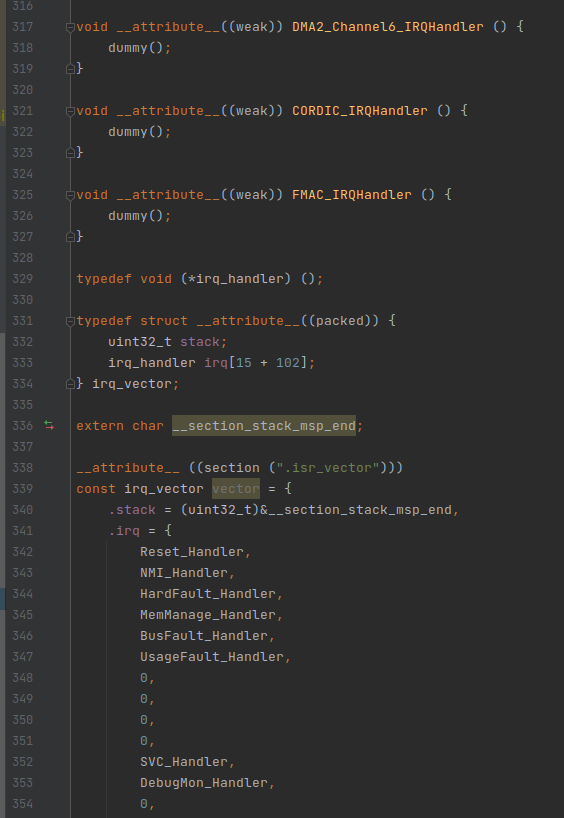Viewport: 564px width, 818px height.
Task: Click fold end marker beside irq_vector on line 334
Action: [70, 384]
